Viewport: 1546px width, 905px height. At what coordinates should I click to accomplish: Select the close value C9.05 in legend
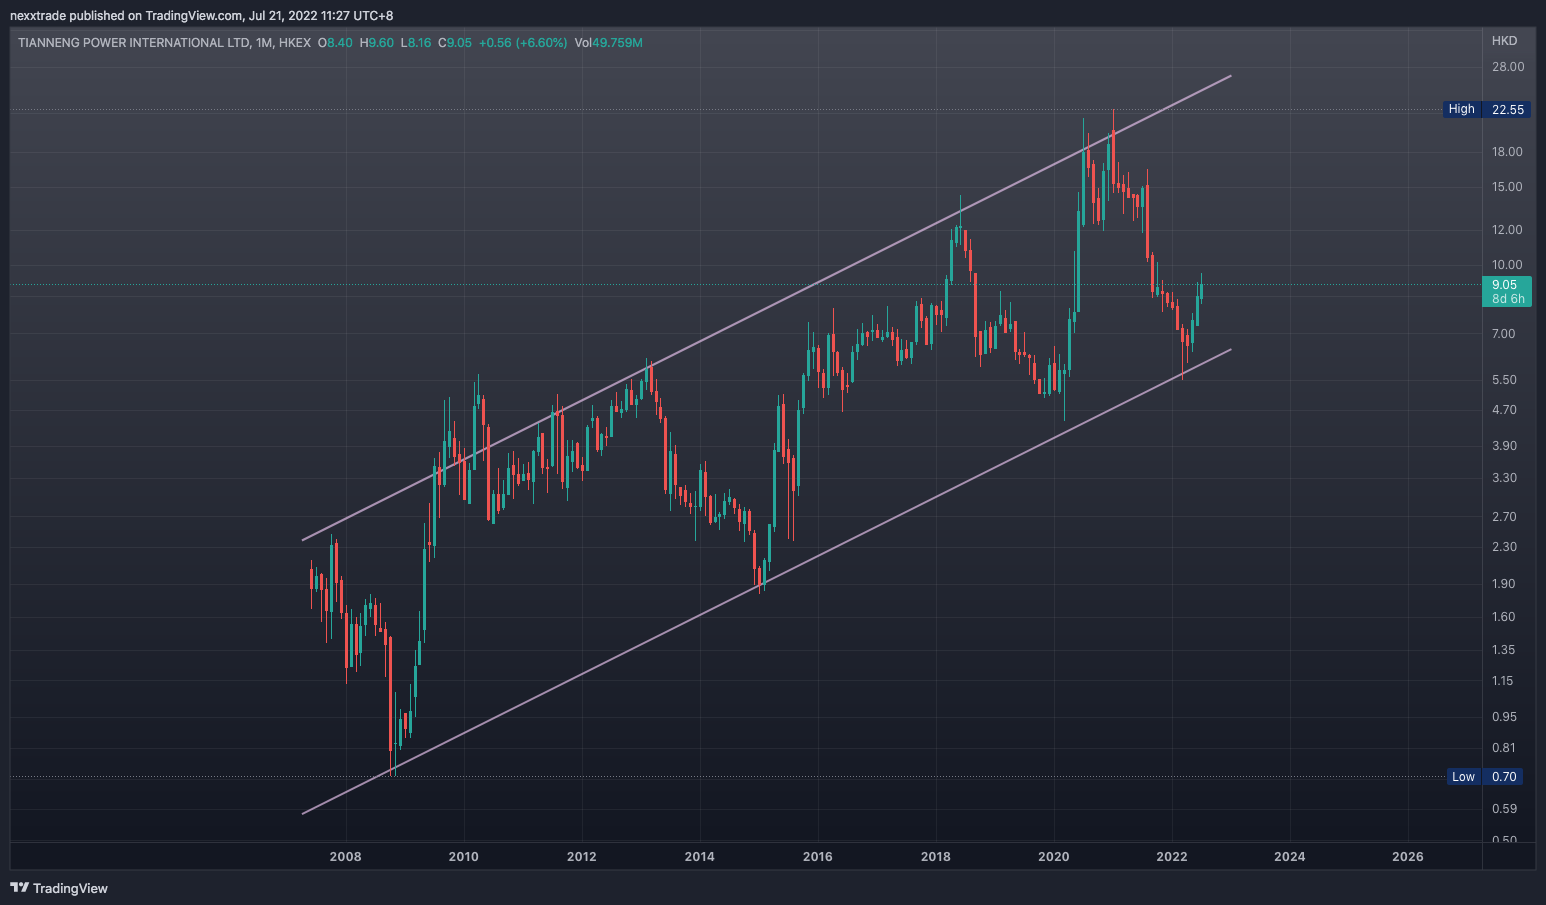point(455,43)
